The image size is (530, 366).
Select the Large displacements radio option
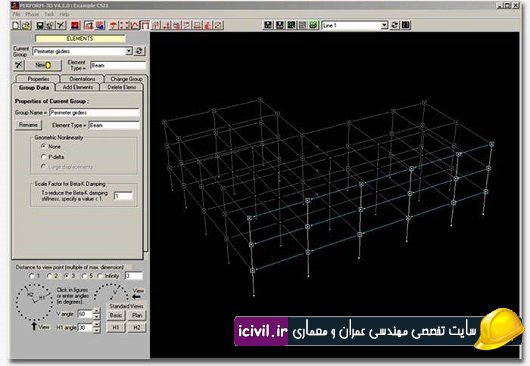(x=43, y=166)
